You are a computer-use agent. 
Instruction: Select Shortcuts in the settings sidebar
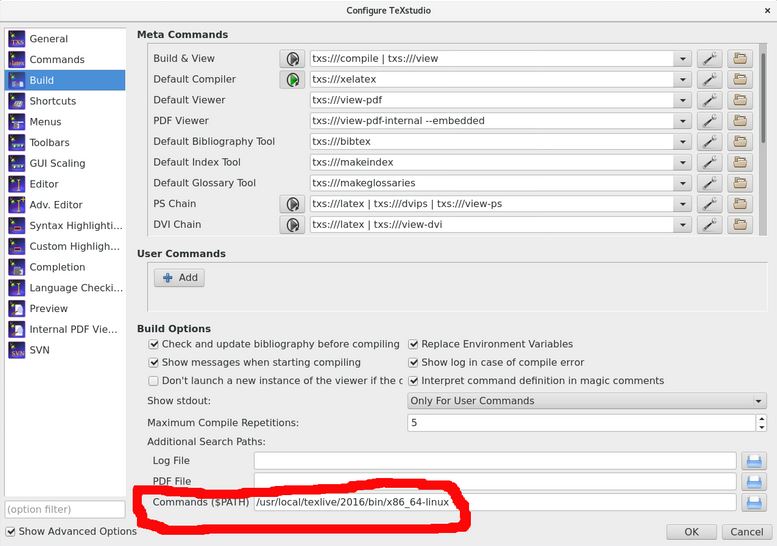(50, 101)
